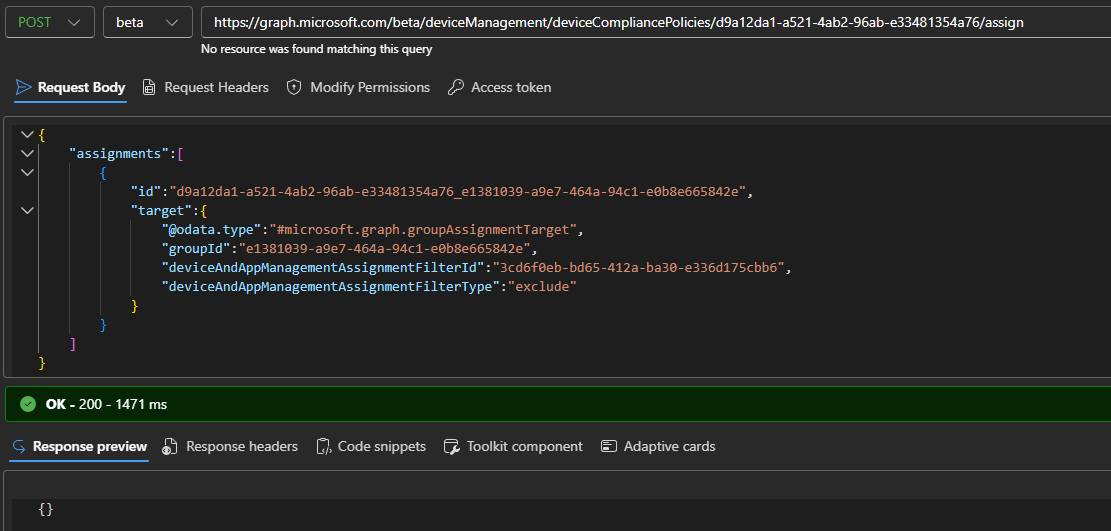This screenshot has width=1111, height=531.
Task: Click the groupId value e1381039-a9e7-464a-94c1-e0b8e665842e
Action: [x=385, y=249]
